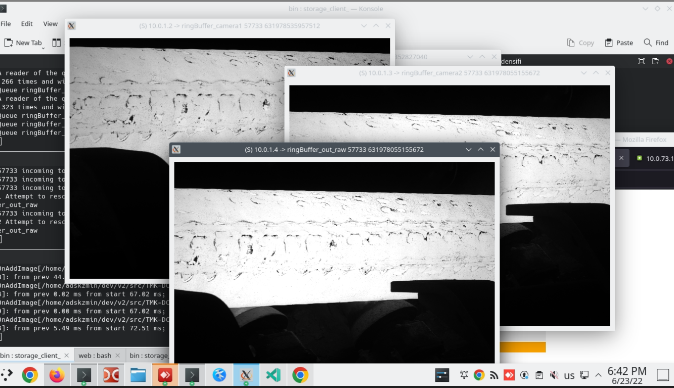
Task: Click the ringBuffer_out_raw window title bar
Action: pos(334,150)
